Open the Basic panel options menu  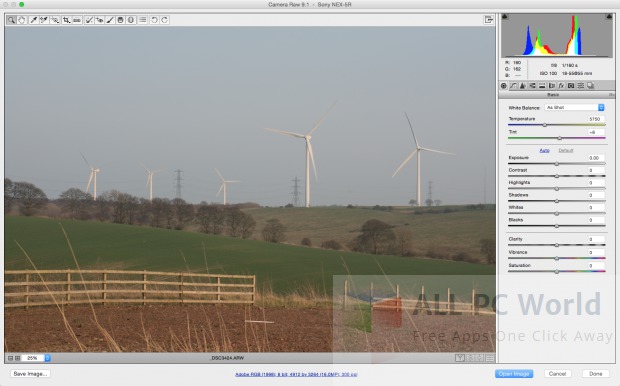(611, 95)
